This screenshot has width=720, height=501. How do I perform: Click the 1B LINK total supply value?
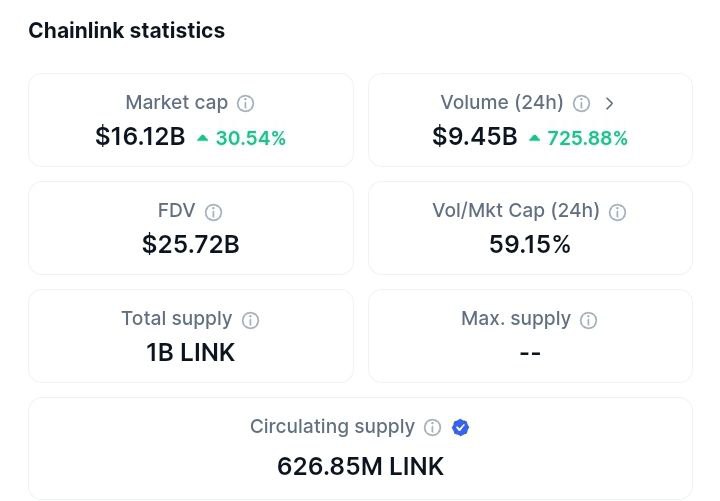tap(190, 352)
